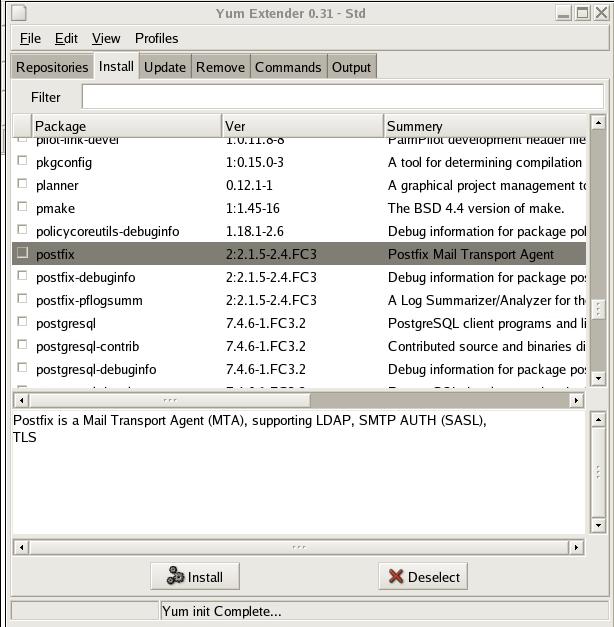Image resolution: width=614 pixels, height=627 pixels.
Task: Sort list by Package column header
Action: (x=126, y=126)
